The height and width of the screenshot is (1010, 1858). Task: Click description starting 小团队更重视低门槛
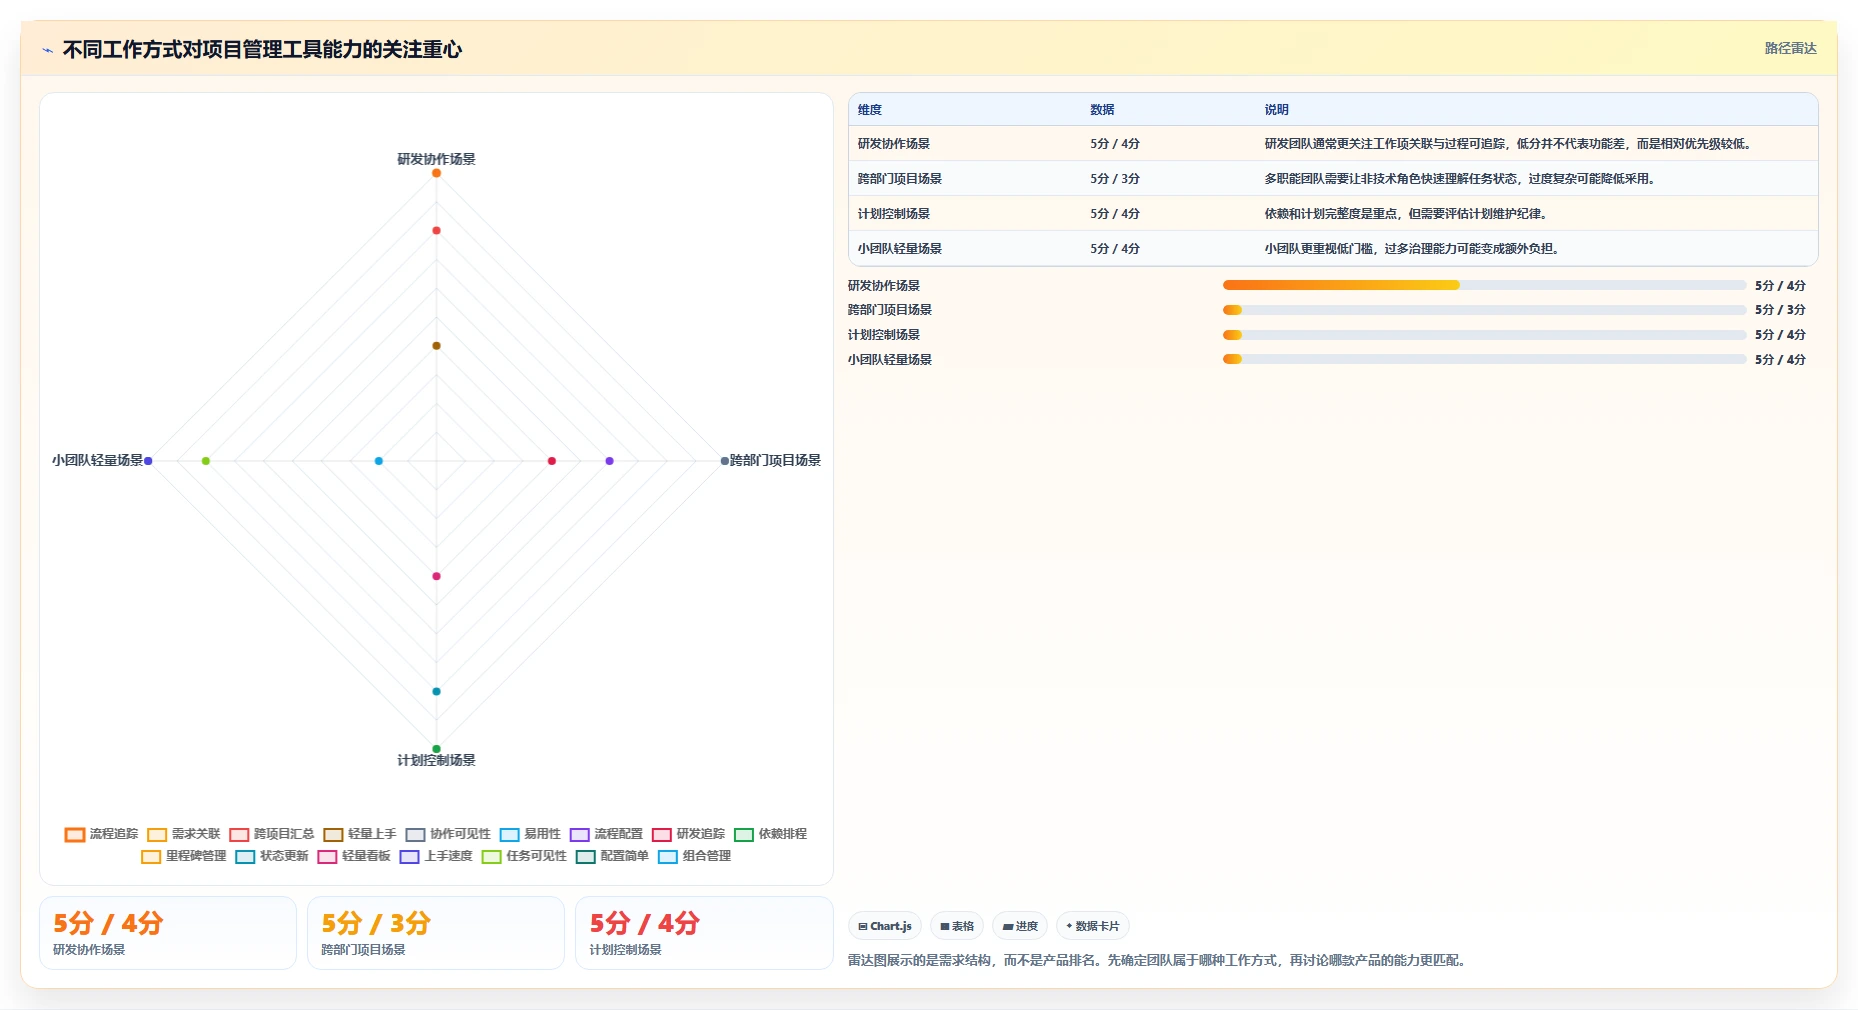click(1412, 249)
